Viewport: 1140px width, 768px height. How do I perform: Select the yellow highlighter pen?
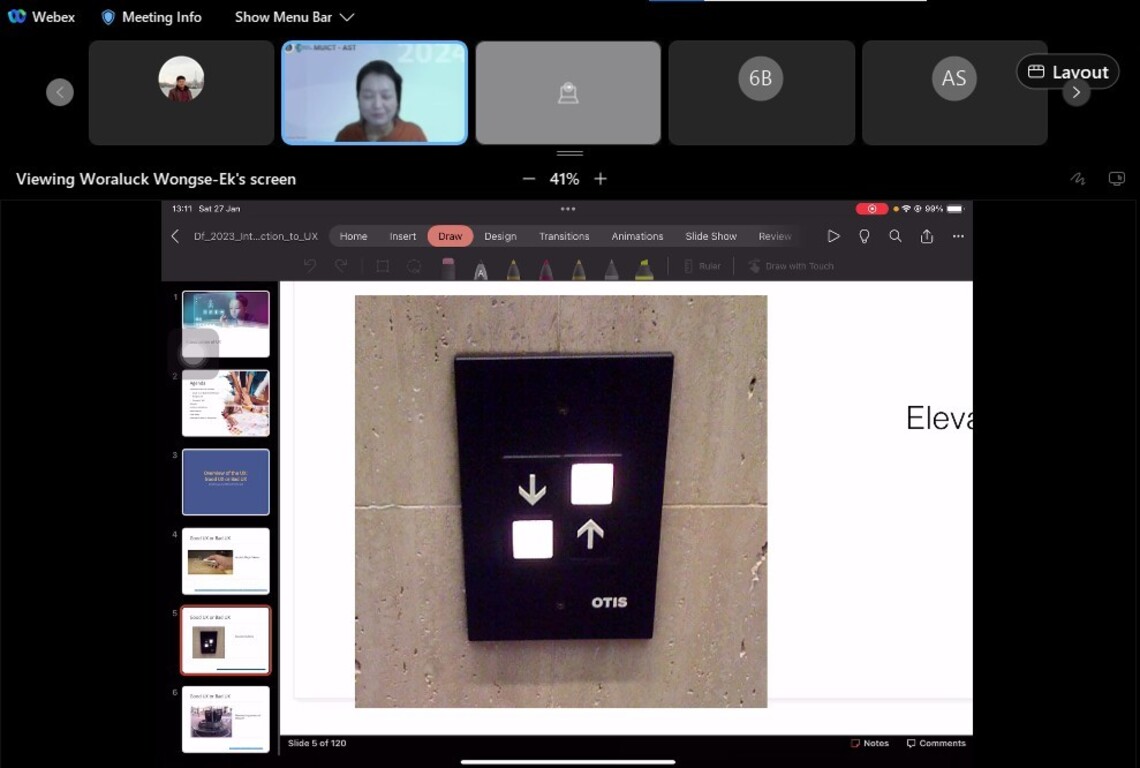pyautogui.click(x=644, y=268)
